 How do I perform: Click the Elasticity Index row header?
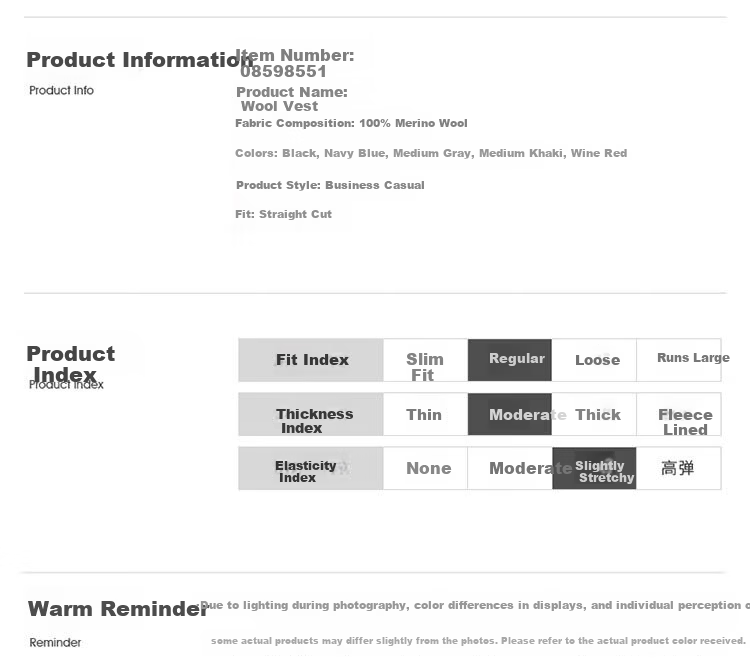(x=311, y=468)
